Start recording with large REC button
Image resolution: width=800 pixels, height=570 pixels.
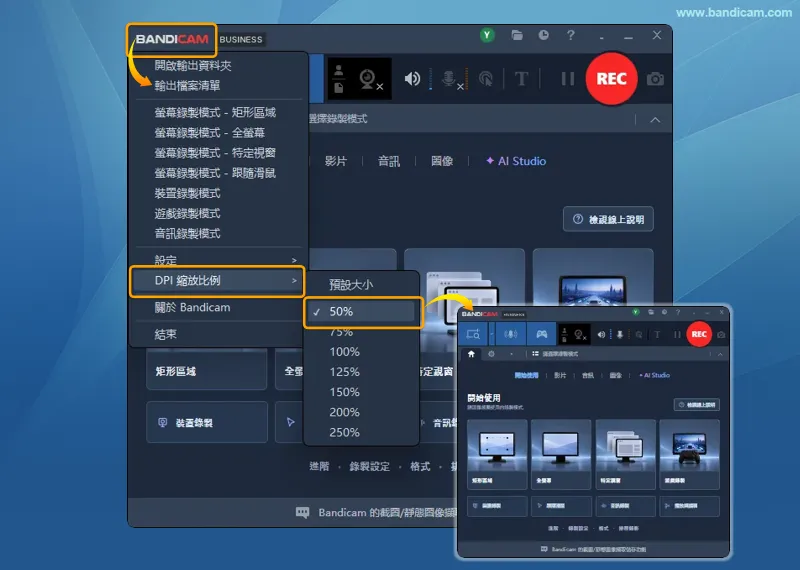coord(611,79)
